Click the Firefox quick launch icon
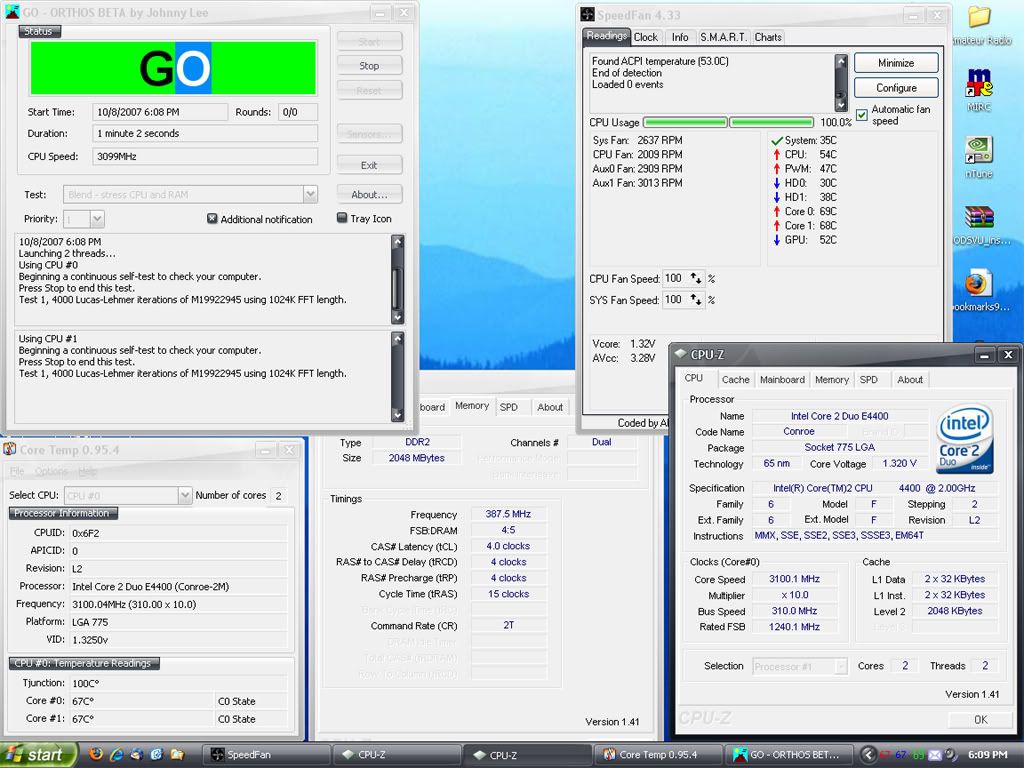1024x768 pixels. 96,754
